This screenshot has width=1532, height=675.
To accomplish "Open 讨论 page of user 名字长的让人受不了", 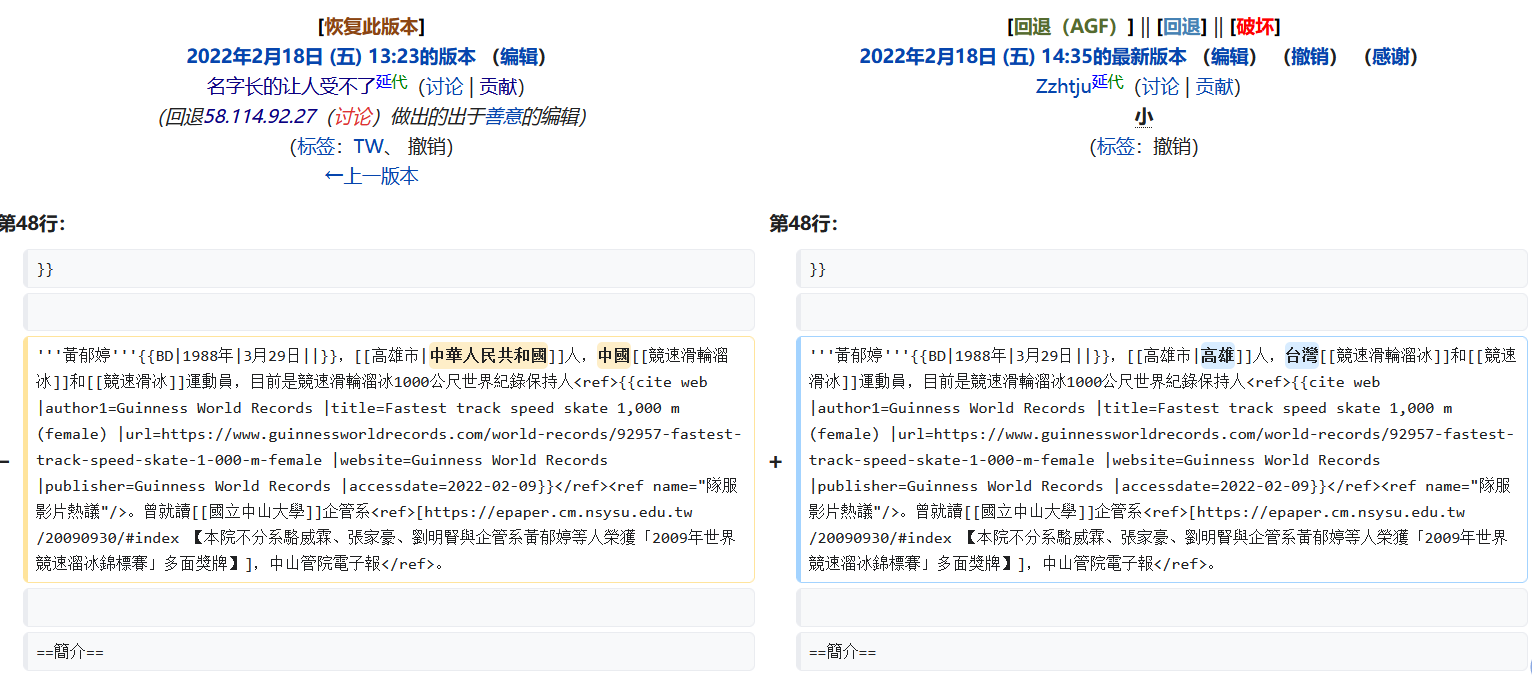I will pyautogui.click(x=445, y=86).
